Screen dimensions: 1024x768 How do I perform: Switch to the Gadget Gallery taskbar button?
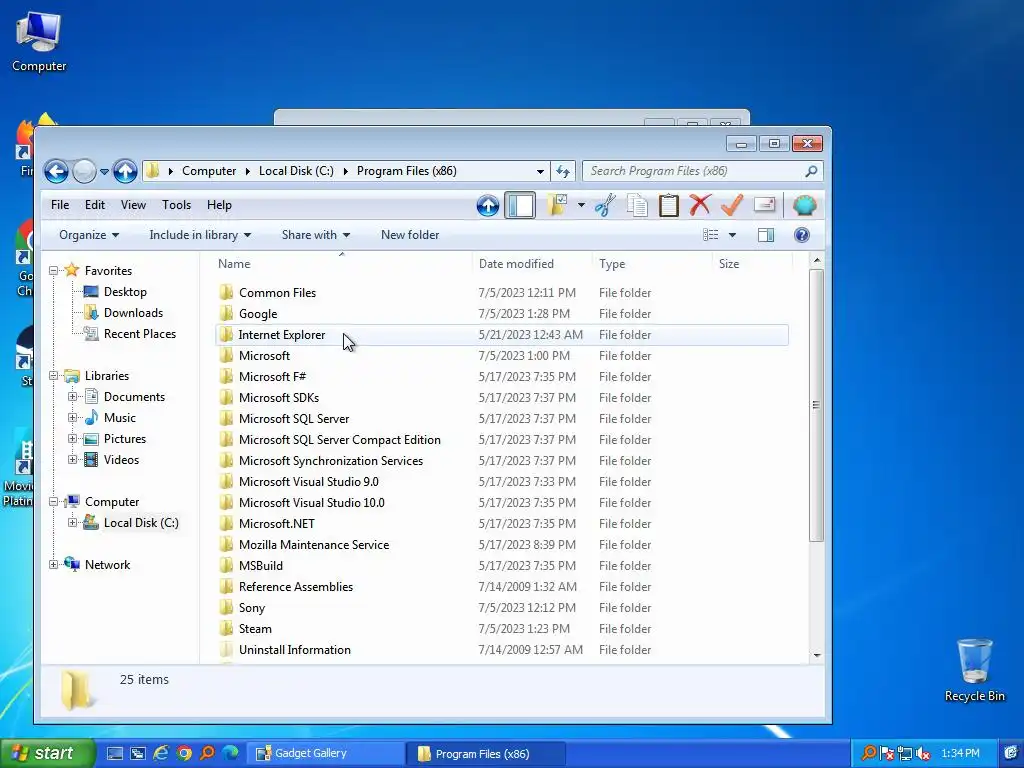[323, 753]
